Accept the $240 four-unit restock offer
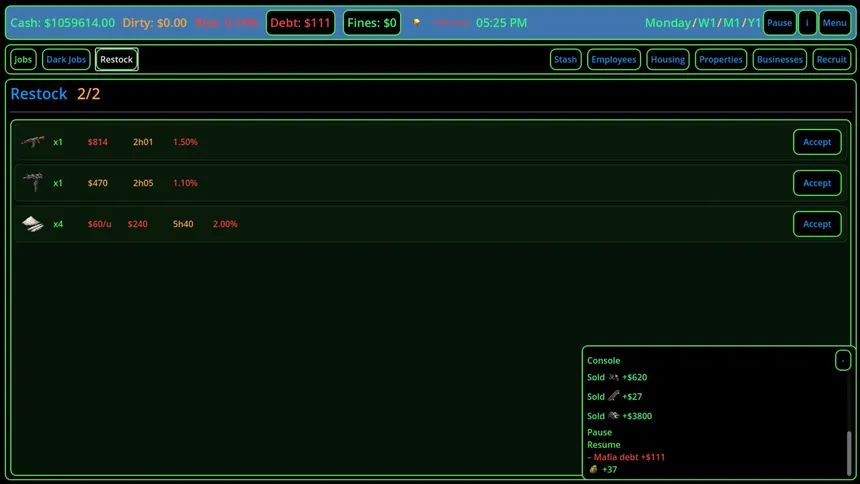The height and width of the screenshot is (484, 860). tap(817, 224)
